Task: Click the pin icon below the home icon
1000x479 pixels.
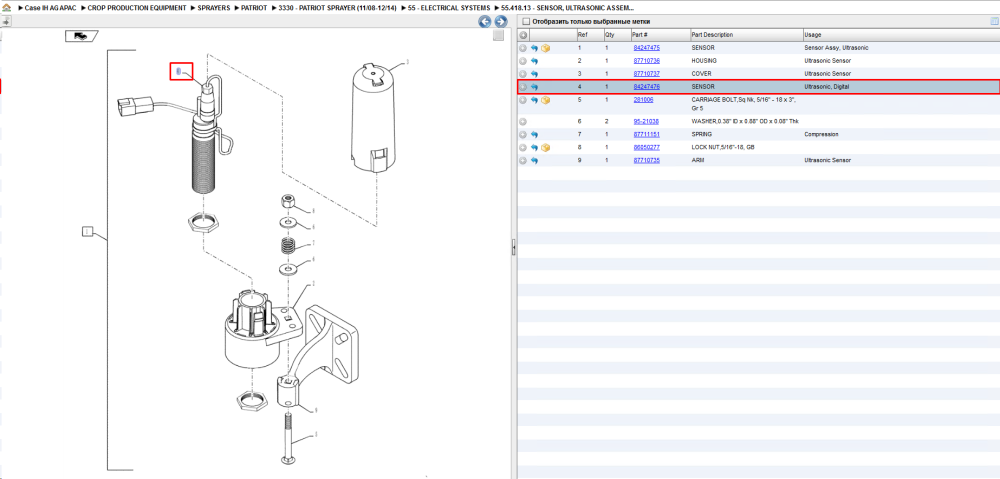Action: point(6,21)
